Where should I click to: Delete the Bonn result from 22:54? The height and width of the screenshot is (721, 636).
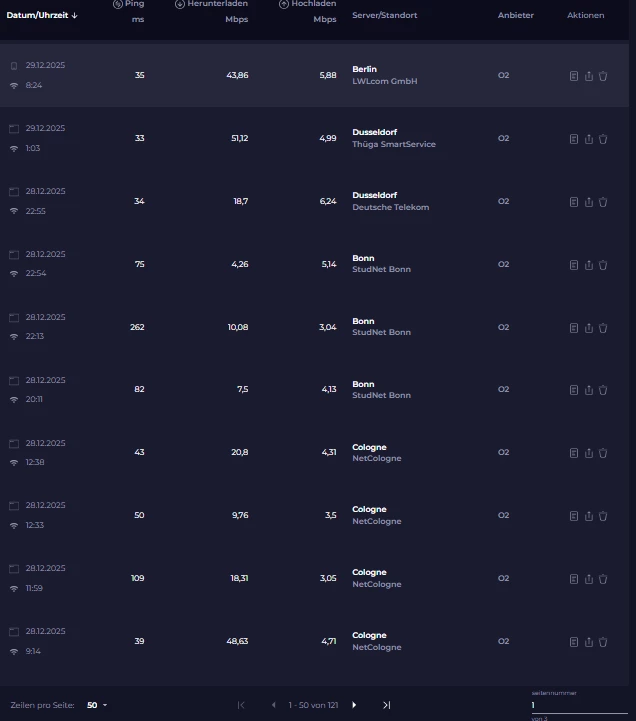coord(603,265)
